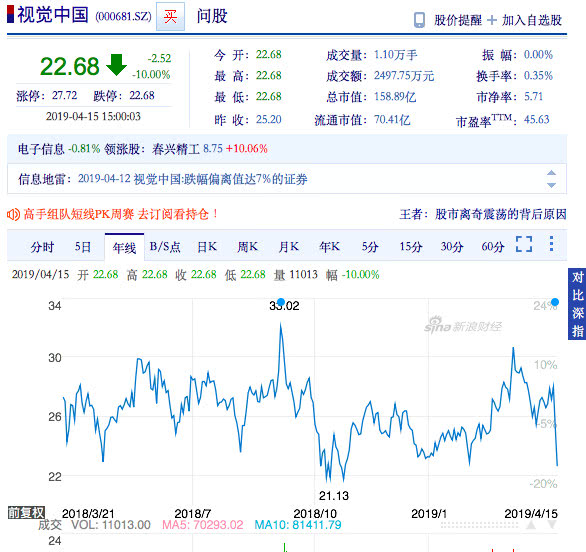
Task: Switch to 30分 chart tab
Action: pyautogui.click(x=452, y=247)
